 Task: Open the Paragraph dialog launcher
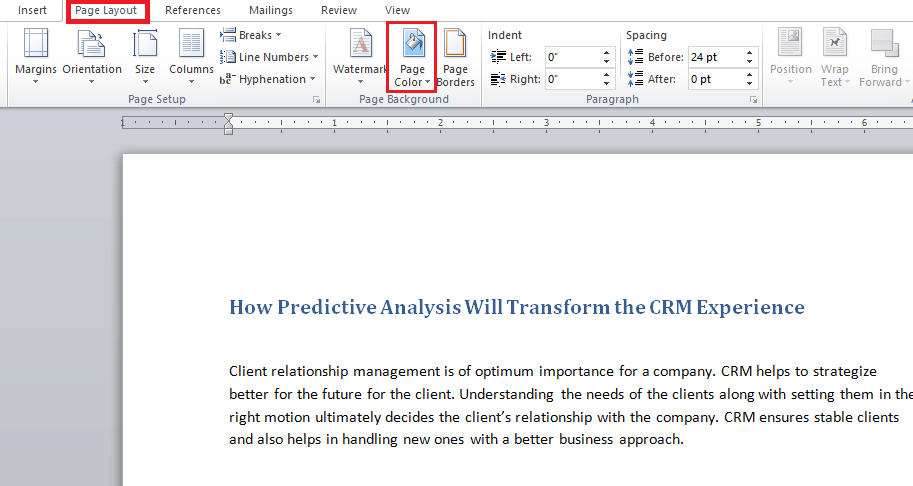coord(753,100)
